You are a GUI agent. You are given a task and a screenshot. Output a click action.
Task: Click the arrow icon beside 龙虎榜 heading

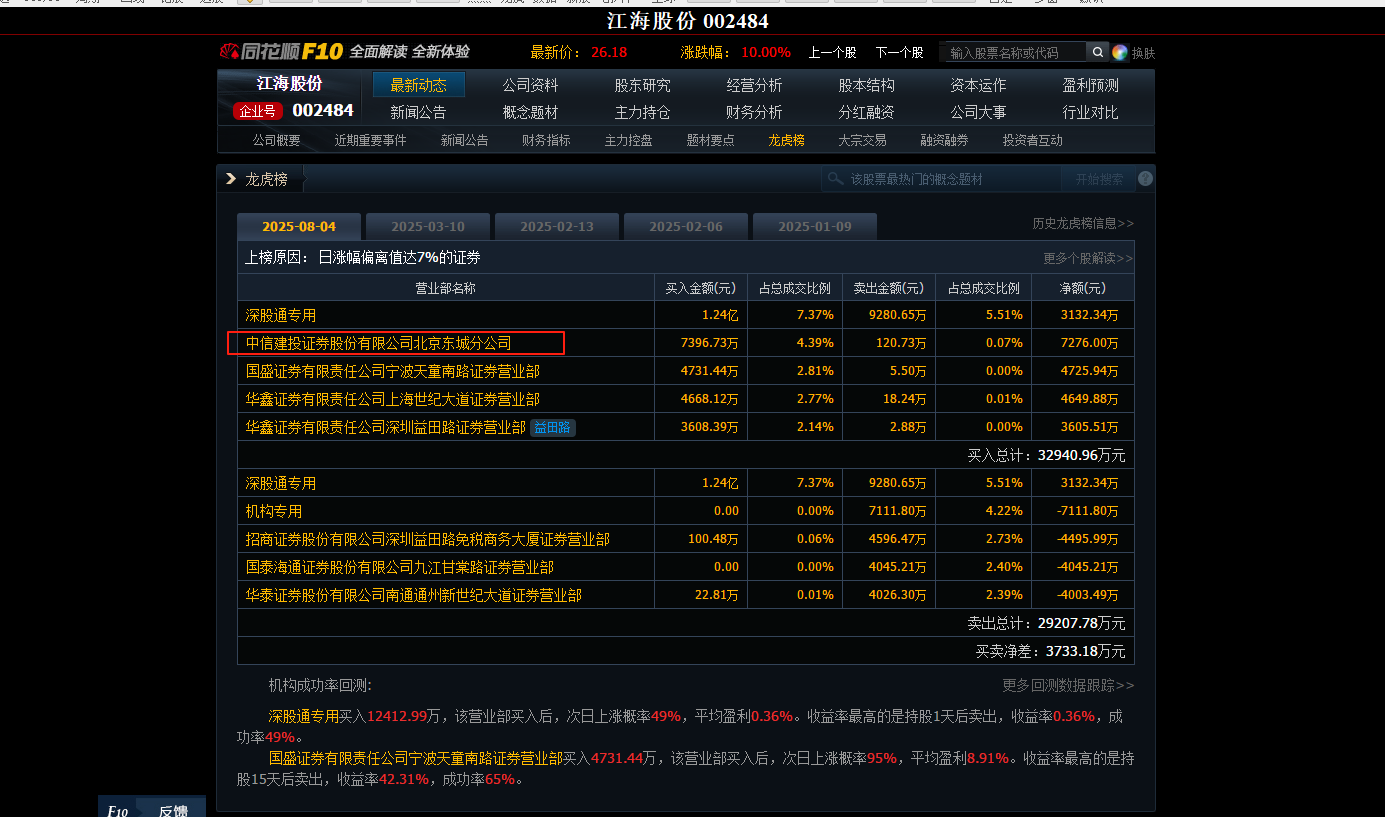point(231,179)
